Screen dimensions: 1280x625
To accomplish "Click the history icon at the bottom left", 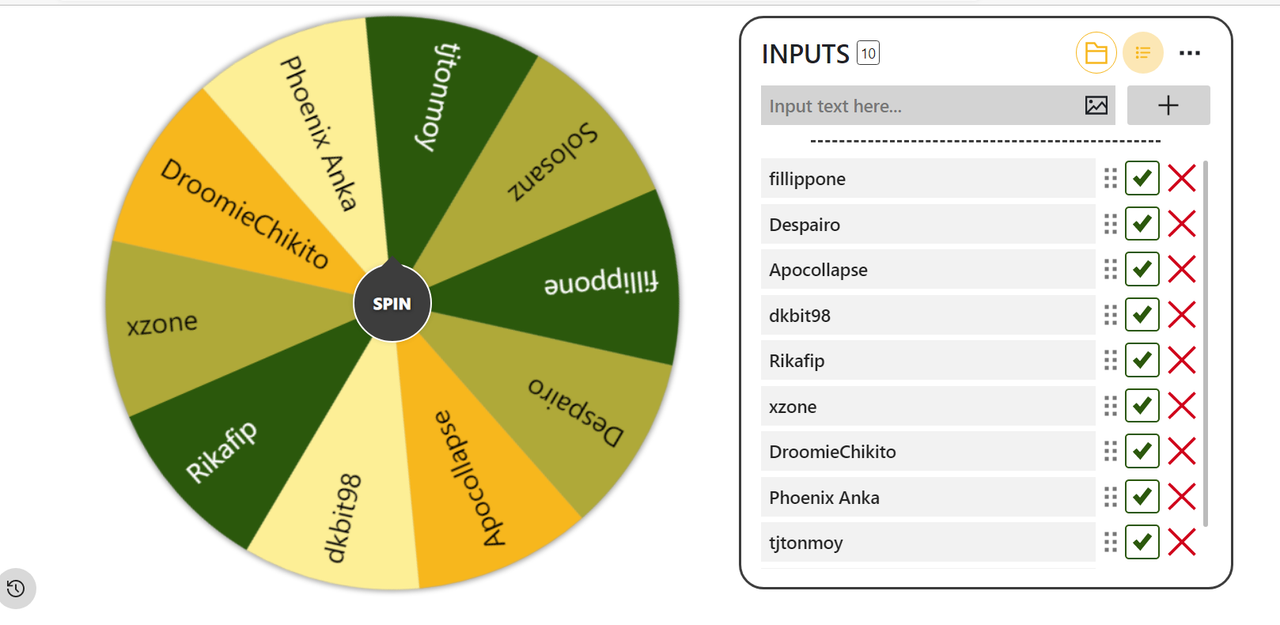I will (x=16, y=588).
